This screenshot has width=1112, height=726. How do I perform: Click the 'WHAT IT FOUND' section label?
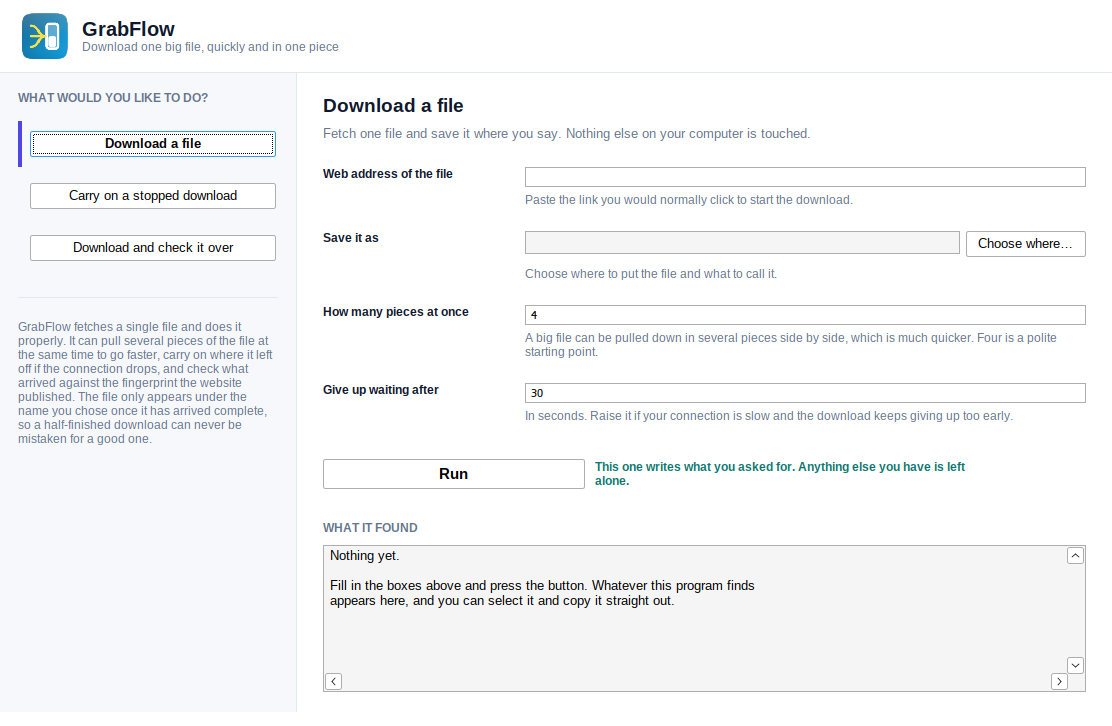[x=370, y=527]
